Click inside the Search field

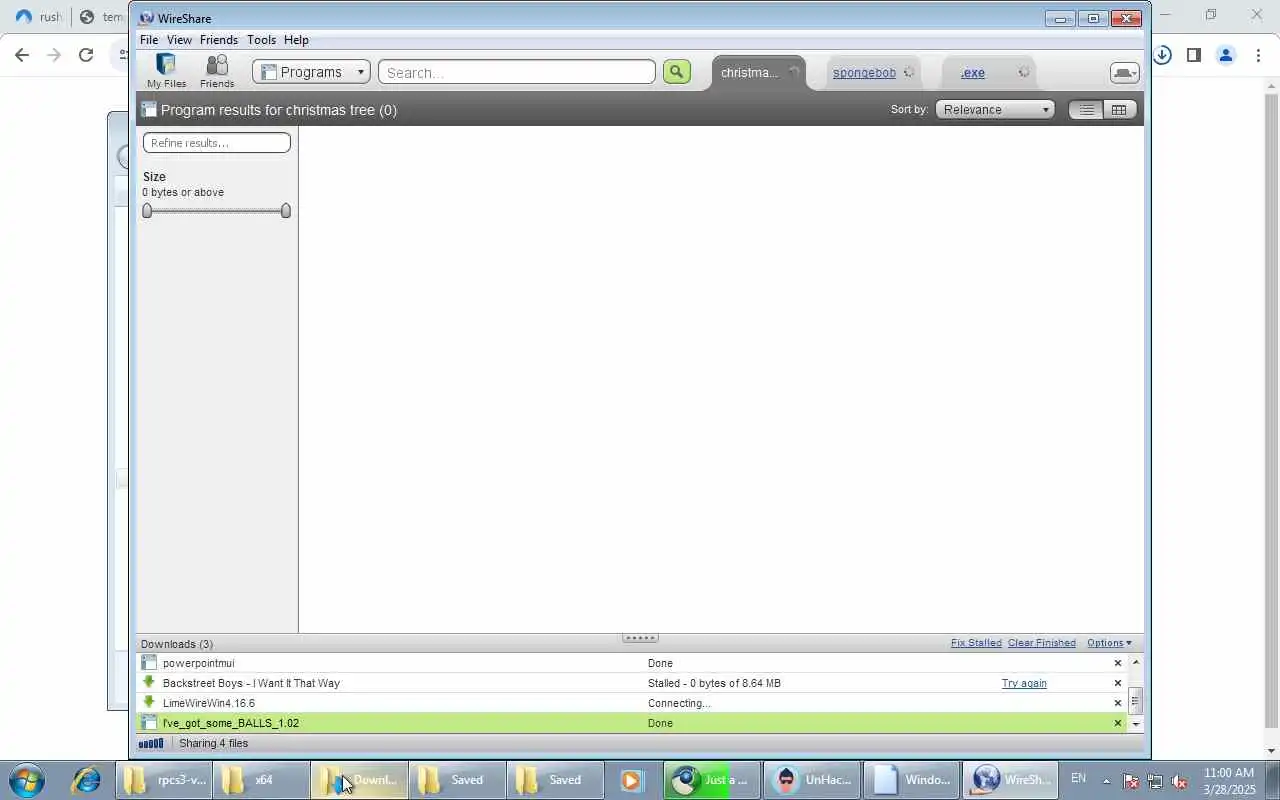tap(517, 72)
